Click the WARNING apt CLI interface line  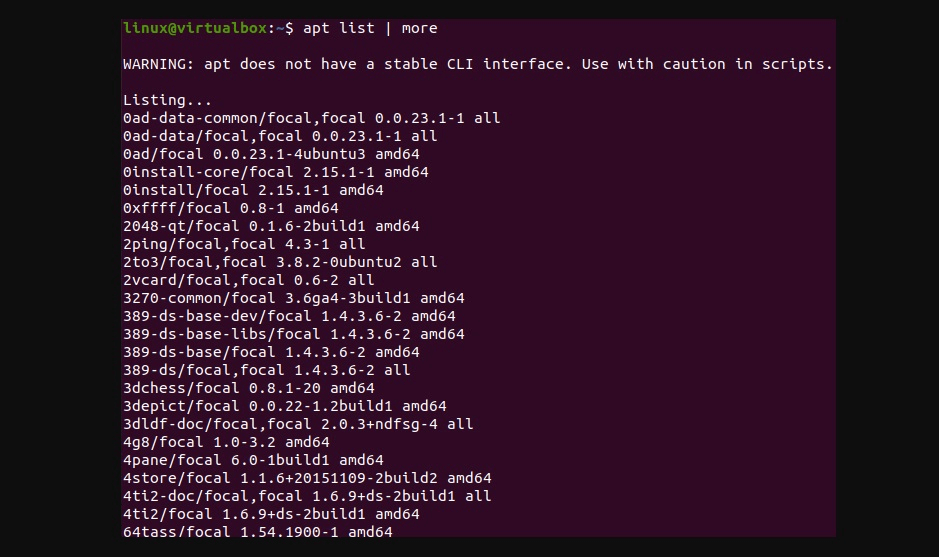(478, 64)
